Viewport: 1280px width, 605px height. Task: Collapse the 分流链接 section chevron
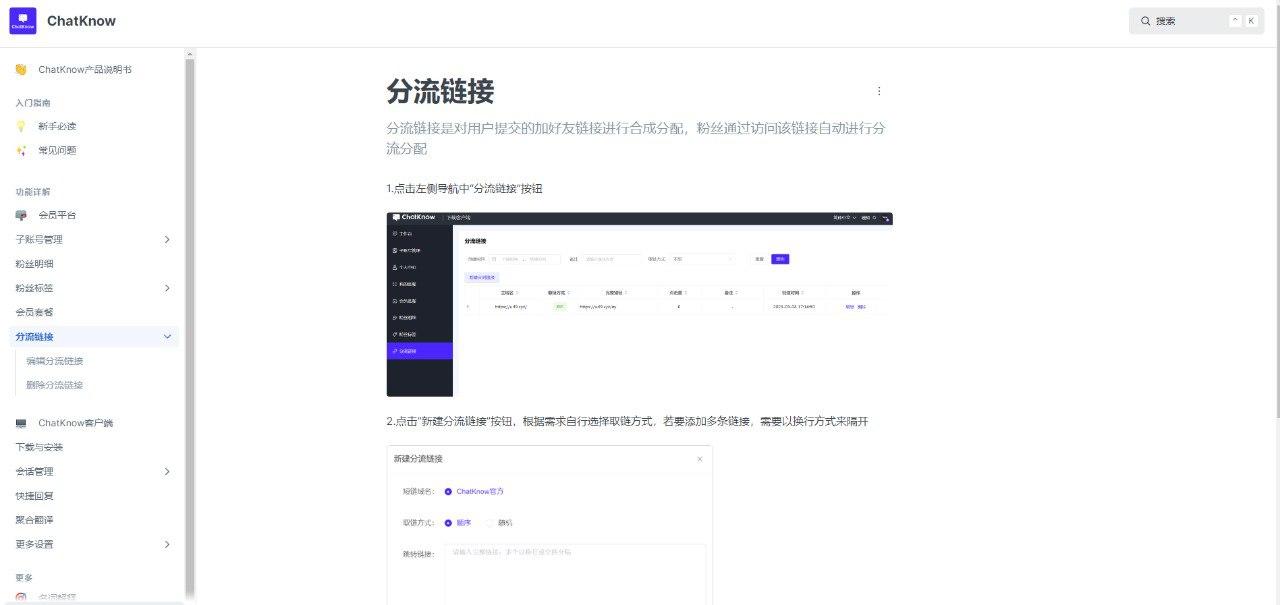coord(167,337)
